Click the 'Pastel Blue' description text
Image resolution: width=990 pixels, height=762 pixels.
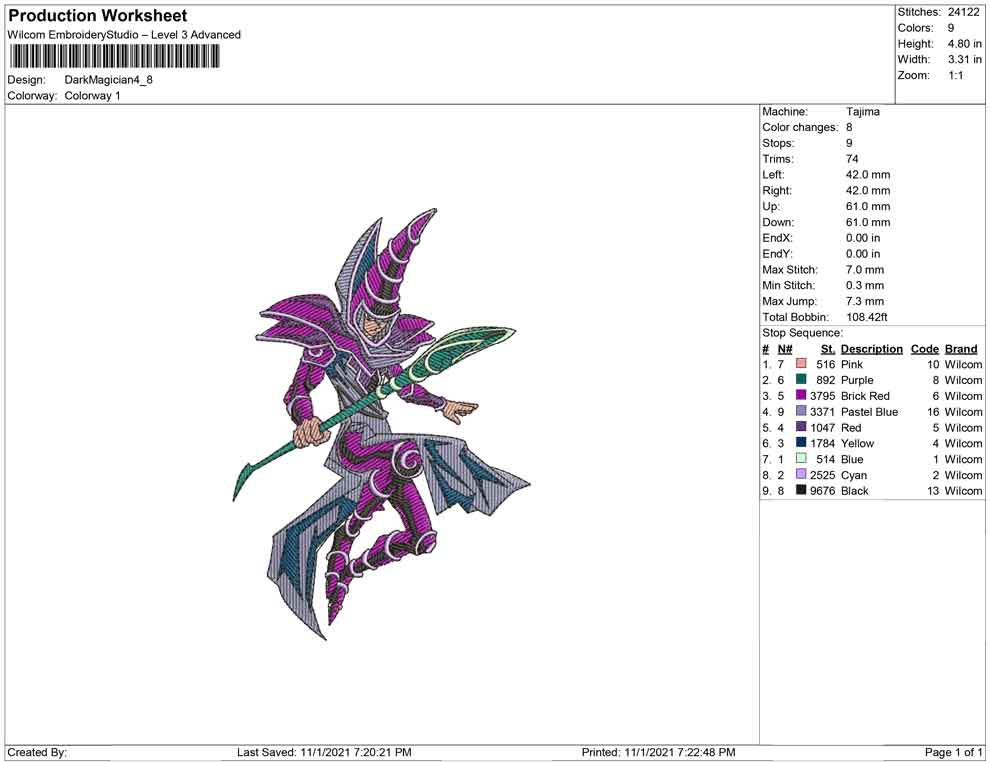coord(869,412)
